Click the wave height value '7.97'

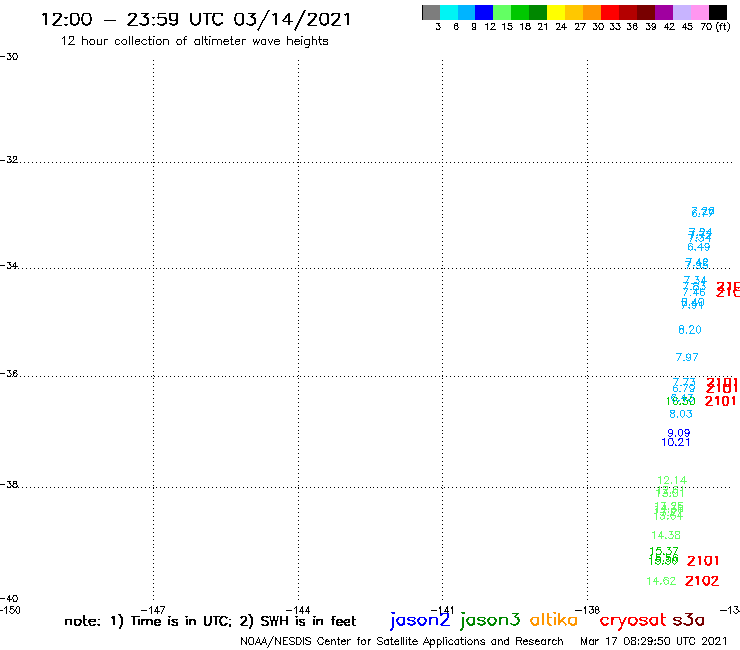(x=687, y=357)
